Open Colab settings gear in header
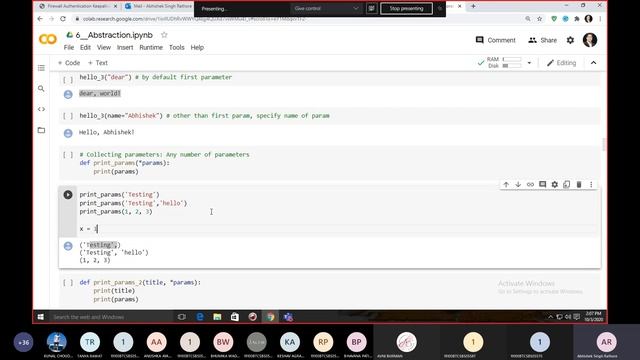The image size is (640, 360). pos(570,40)
